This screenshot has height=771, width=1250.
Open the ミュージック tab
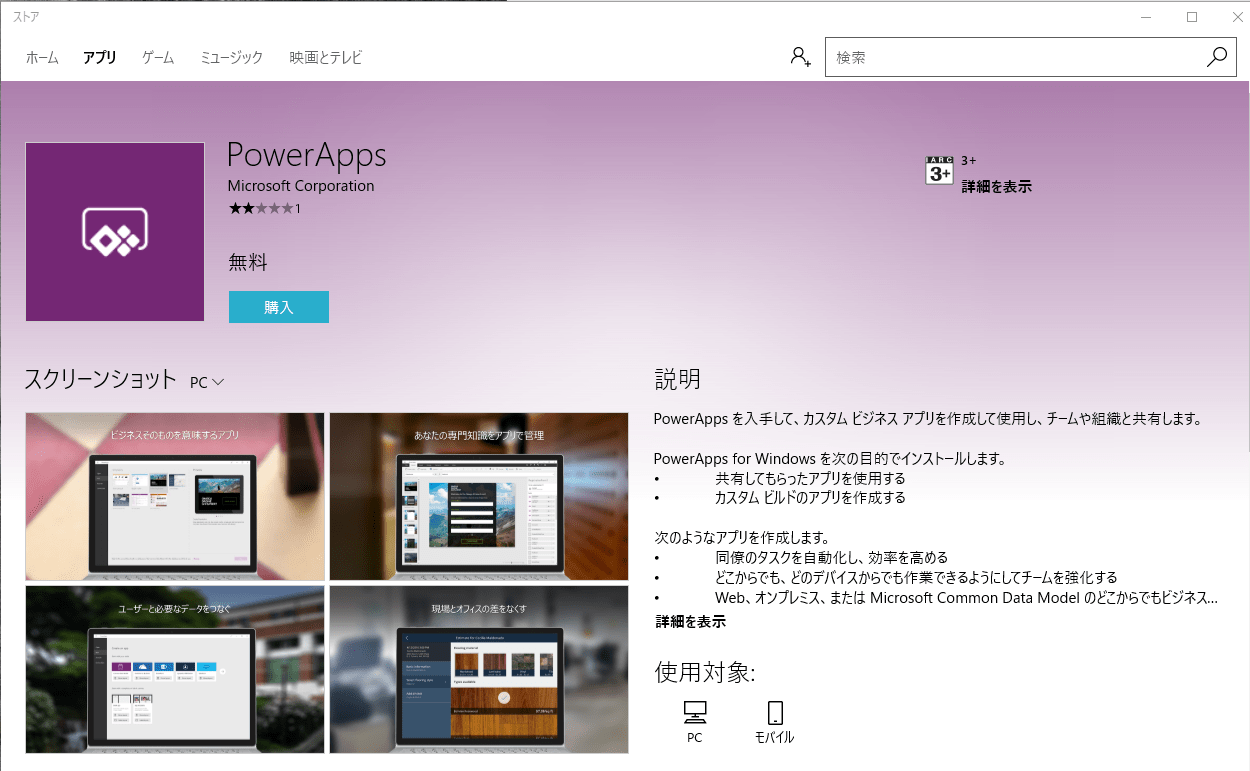(231, 58)
